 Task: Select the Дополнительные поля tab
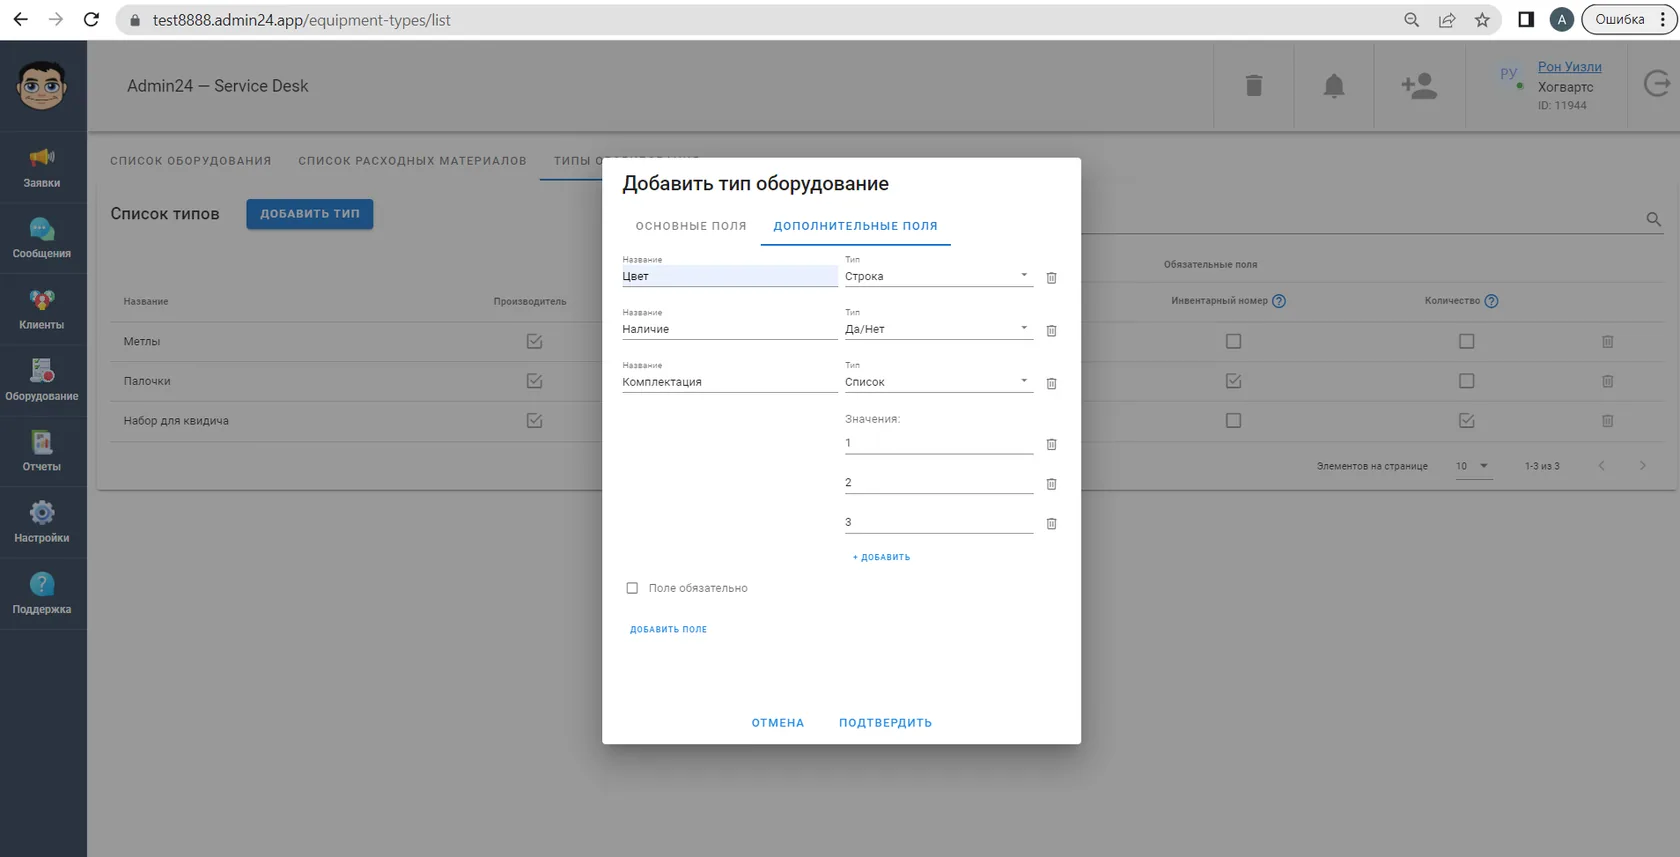[x=855, y=226]
